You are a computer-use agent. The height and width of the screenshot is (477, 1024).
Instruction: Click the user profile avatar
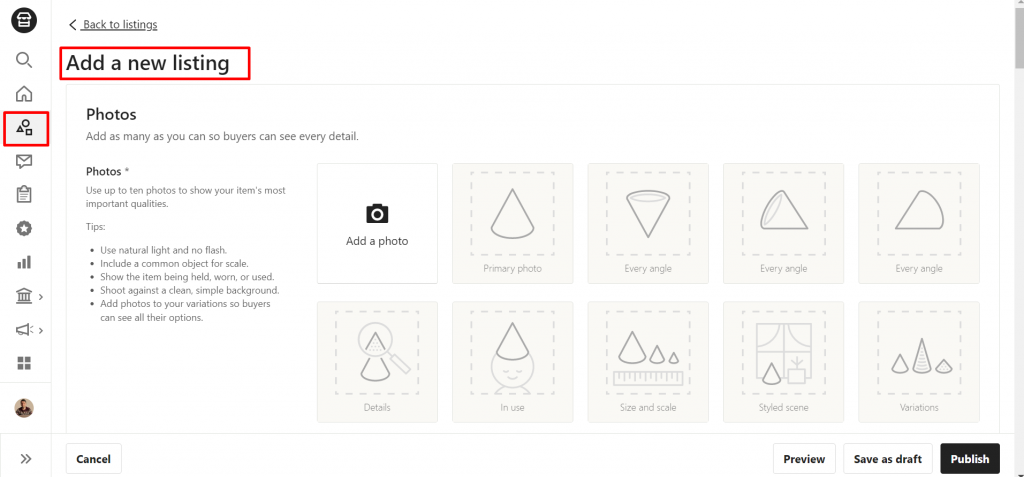[x=24, y=408]
